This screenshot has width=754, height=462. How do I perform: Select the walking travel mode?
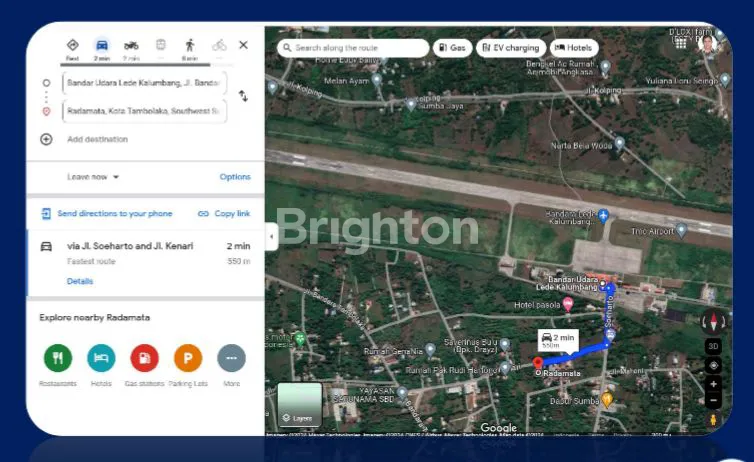coord(190,46)
